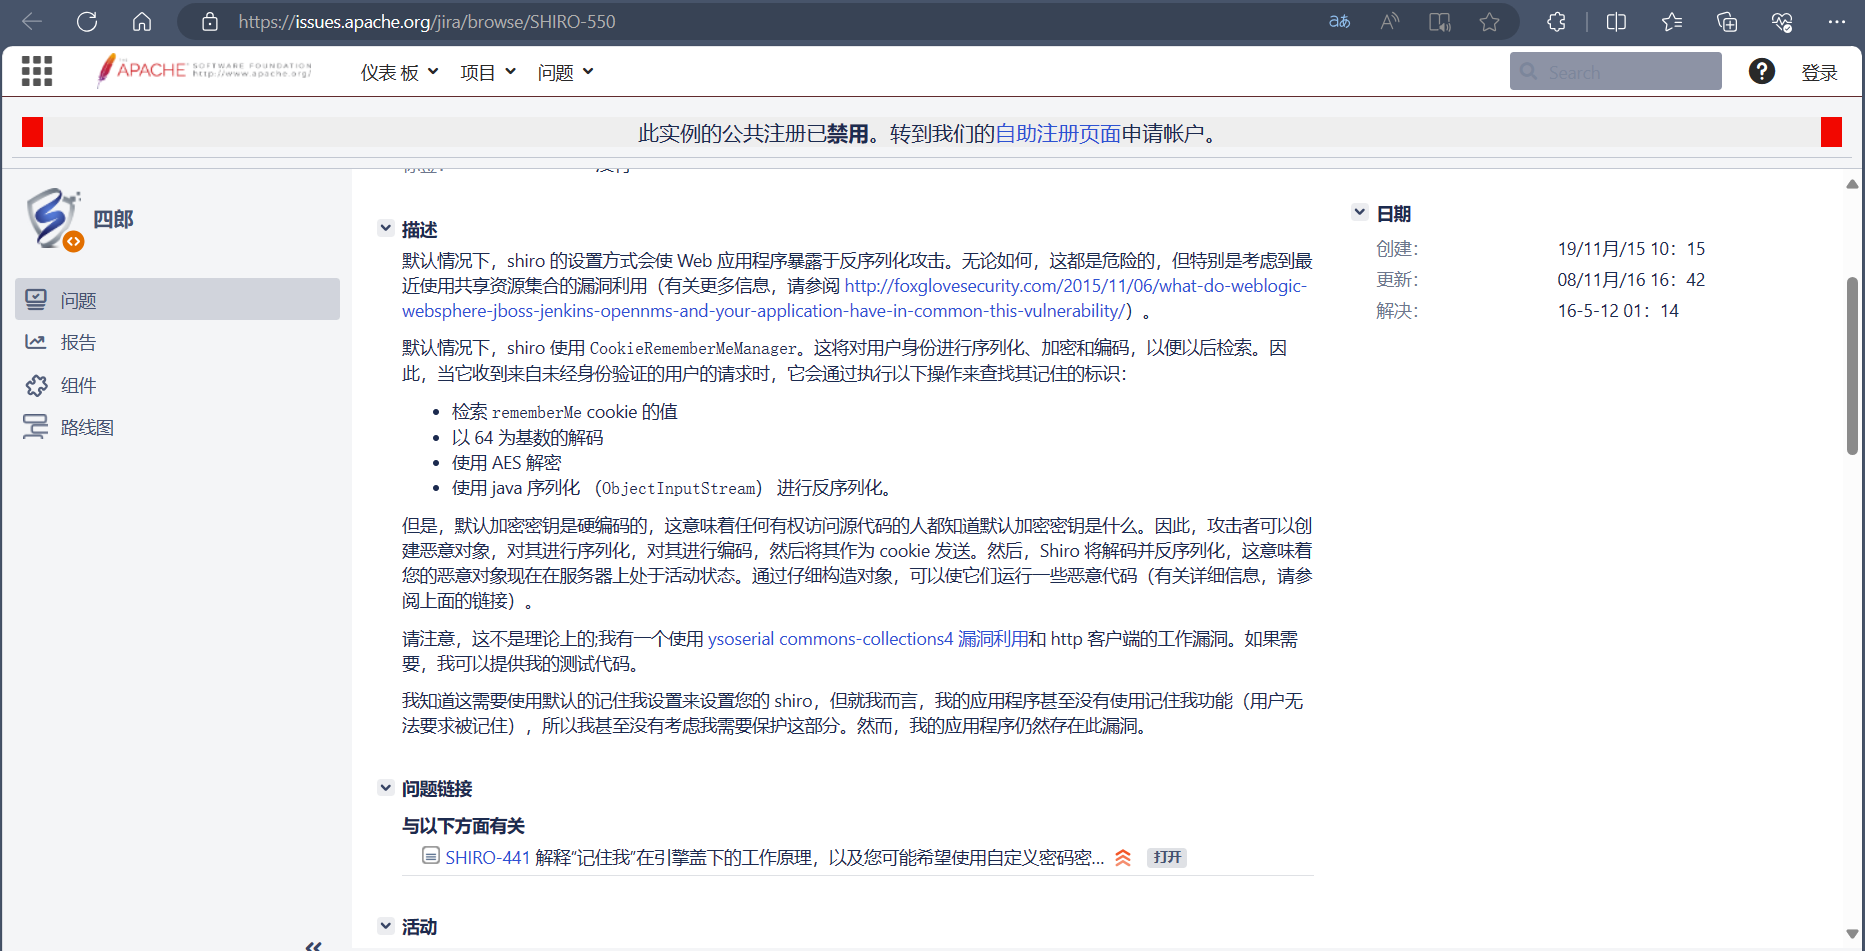This screenshot has height=951, width=1865.
Task: View site info via the padlock icon
Action: 209,22
